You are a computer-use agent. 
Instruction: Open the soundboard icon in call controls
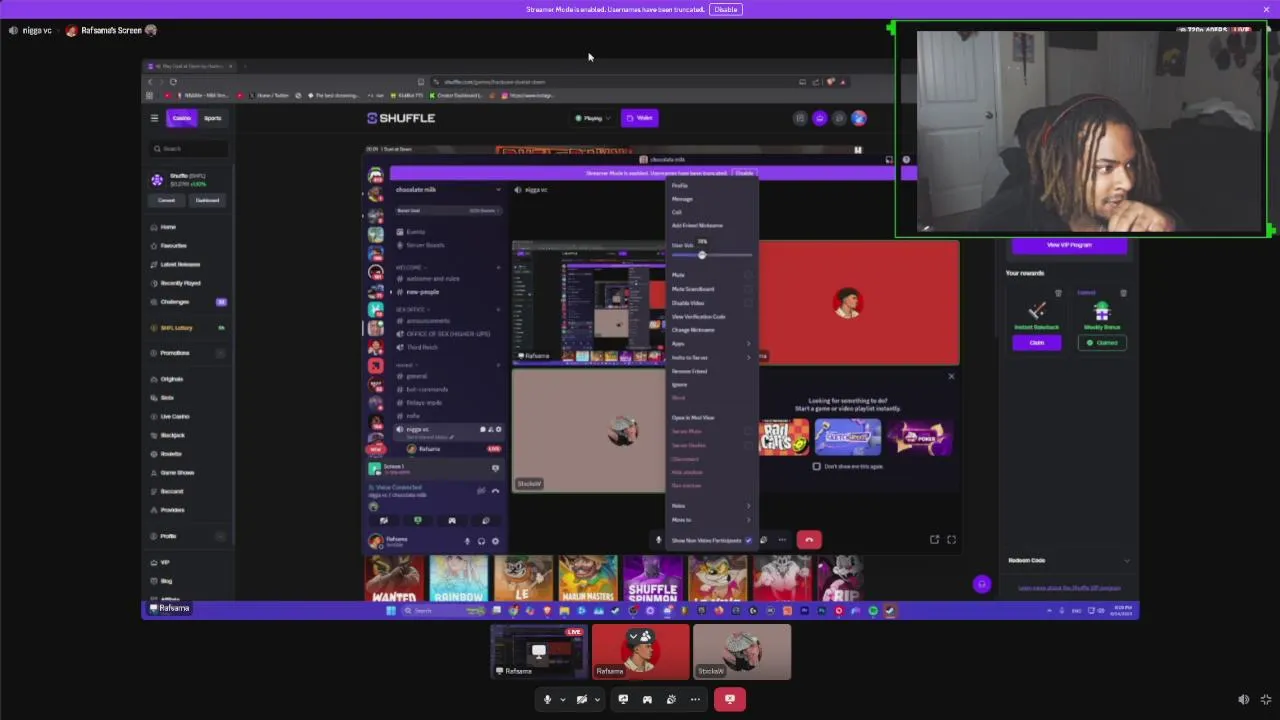coord(671,699)
